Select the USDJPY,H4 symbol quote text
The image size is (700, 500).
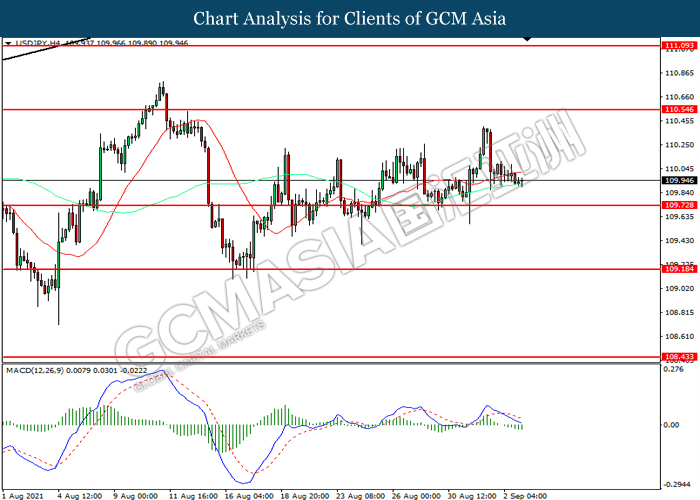pyautogui.click(x=102, y=43)
